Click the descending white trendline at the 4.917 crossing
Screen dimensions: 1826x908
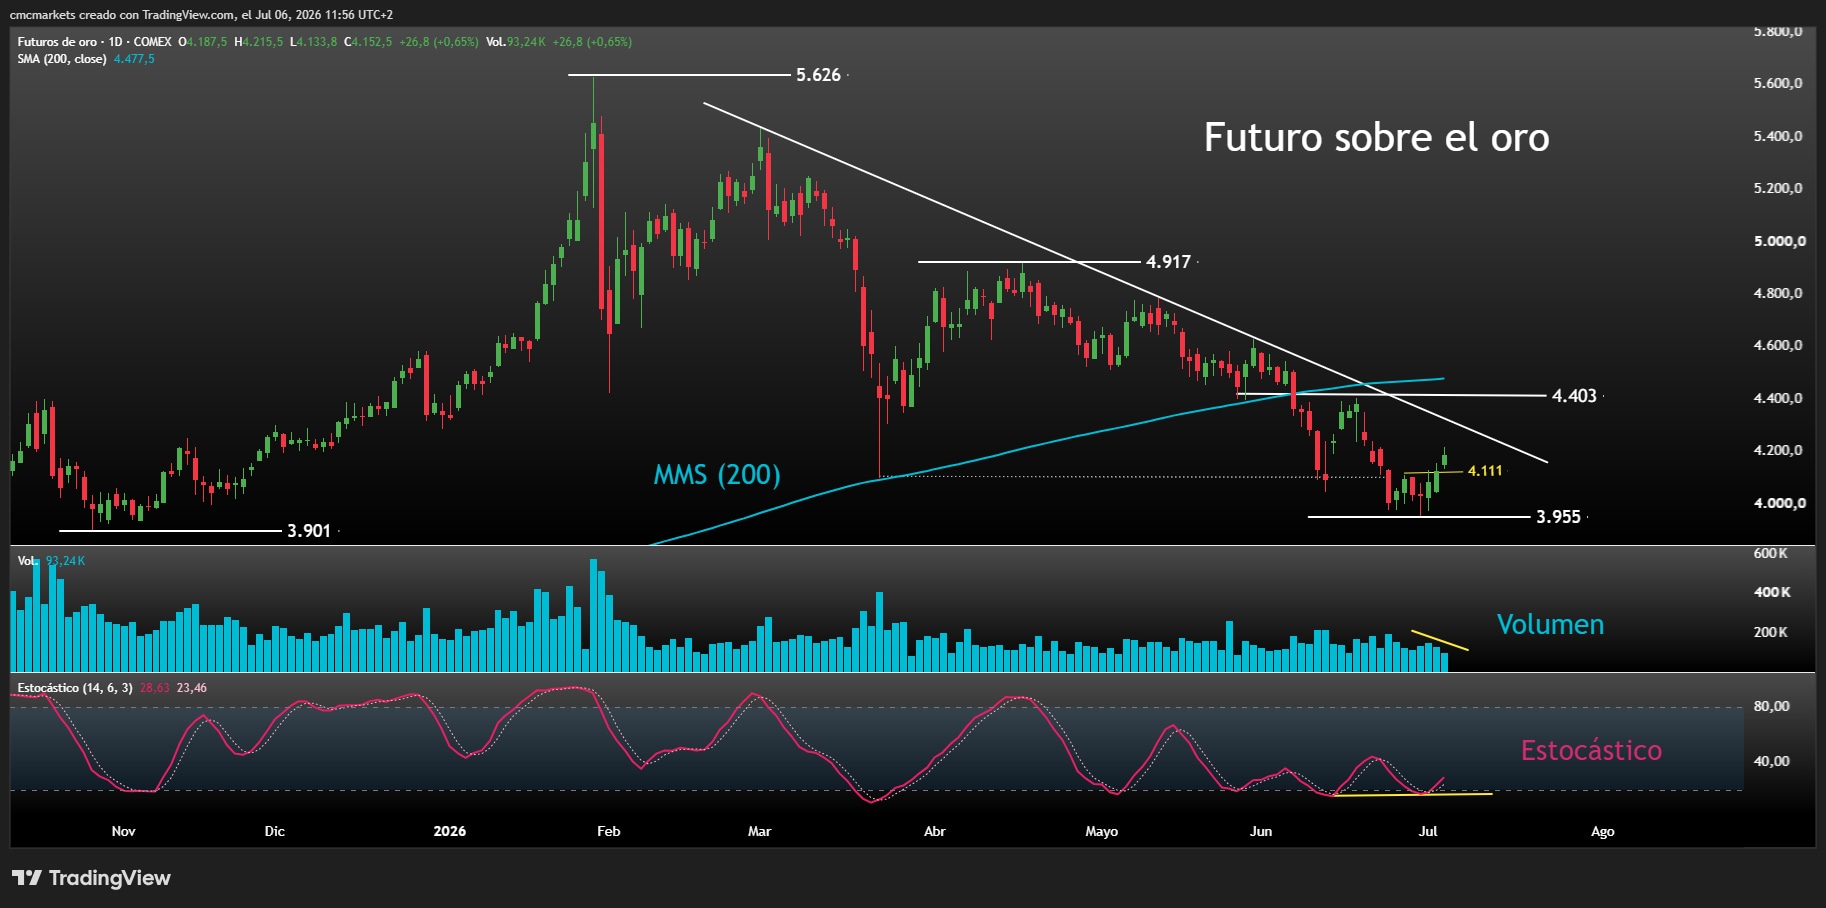click(1077, 262)
